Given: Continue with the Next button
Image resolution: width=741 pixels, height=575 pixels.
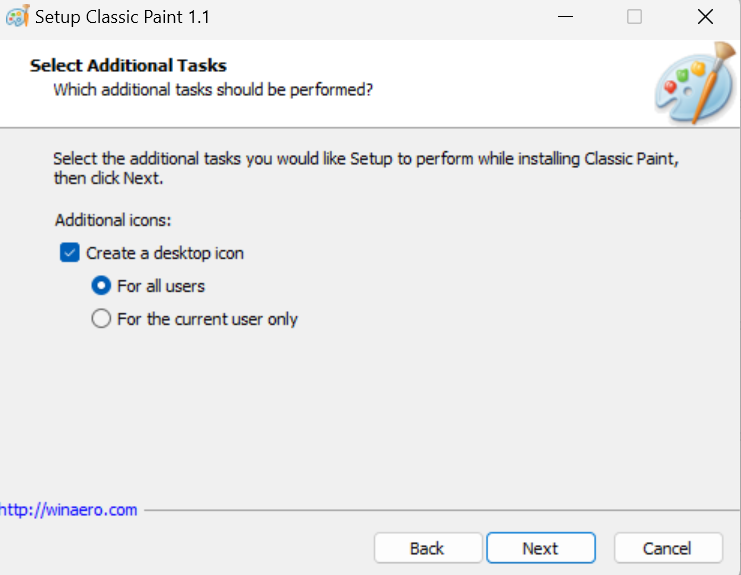Looking at the screenshot, I should point(541,548).
